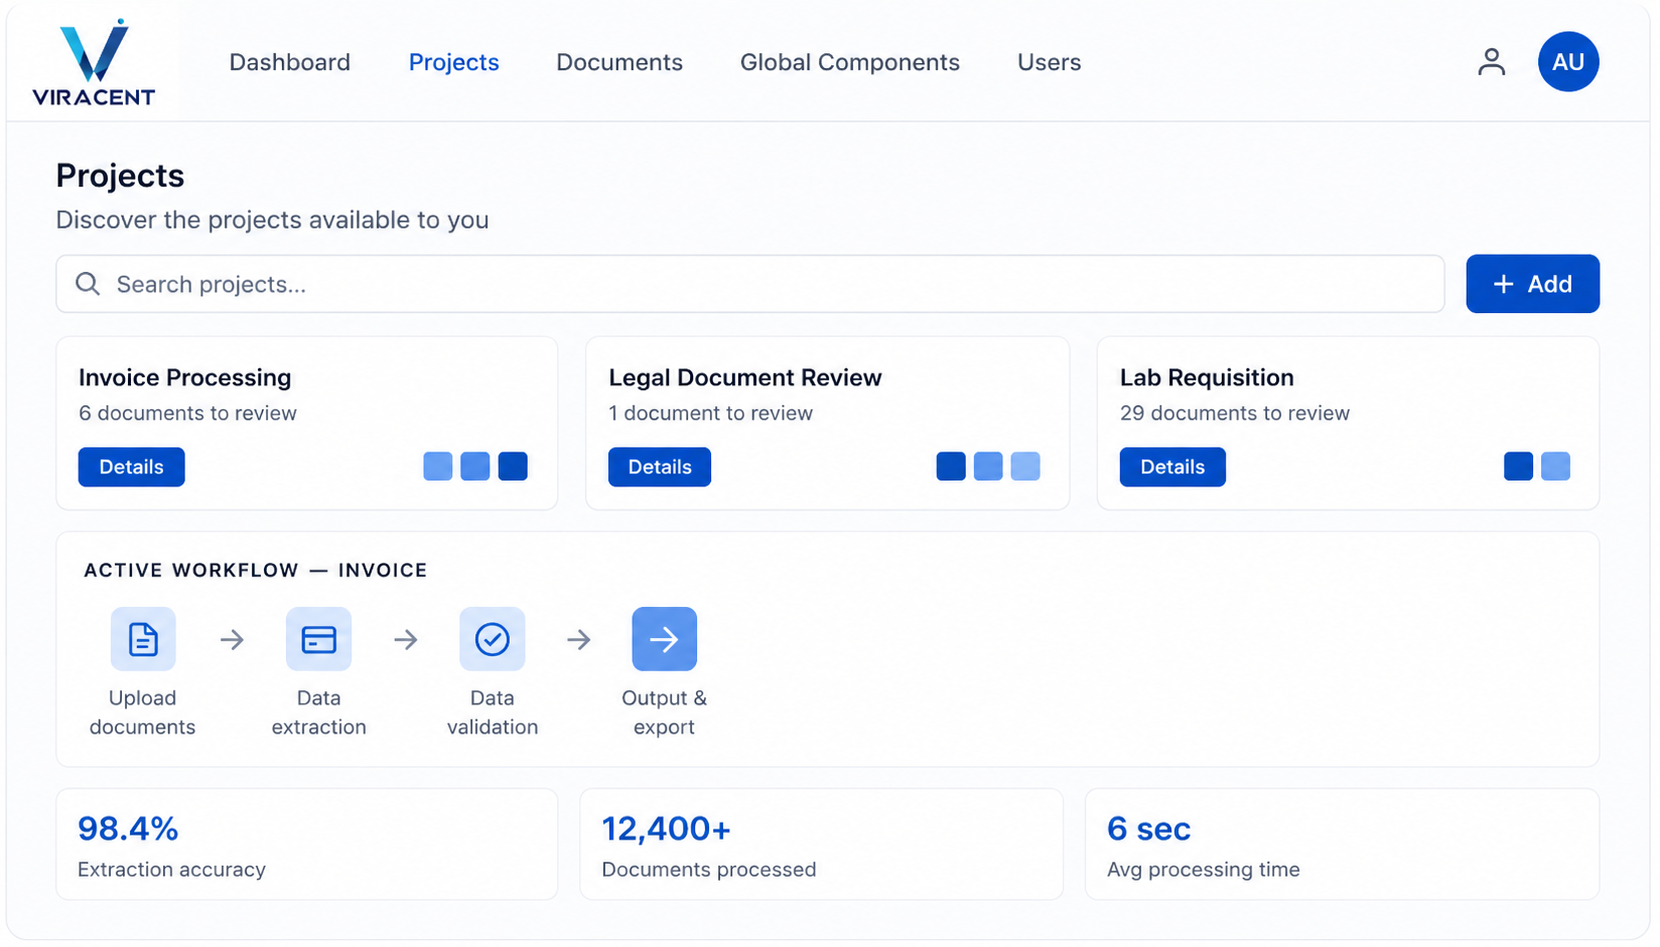Click dark square on Invoice Processing card
Screen dimensions: 1660x947
click(513, 466)
